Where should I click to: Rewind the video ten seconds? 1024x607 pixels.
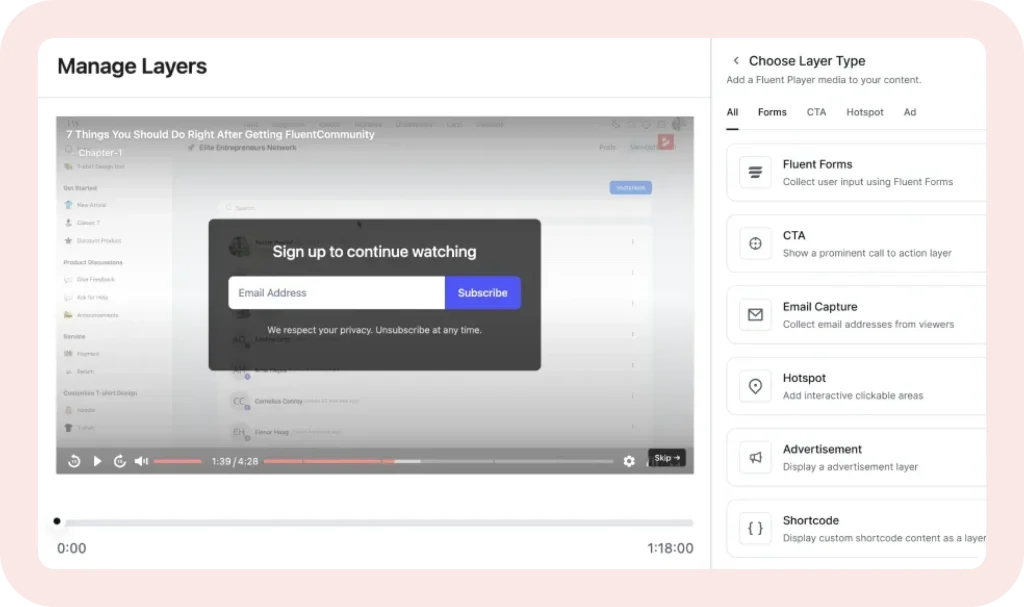(x=74, y=461)
